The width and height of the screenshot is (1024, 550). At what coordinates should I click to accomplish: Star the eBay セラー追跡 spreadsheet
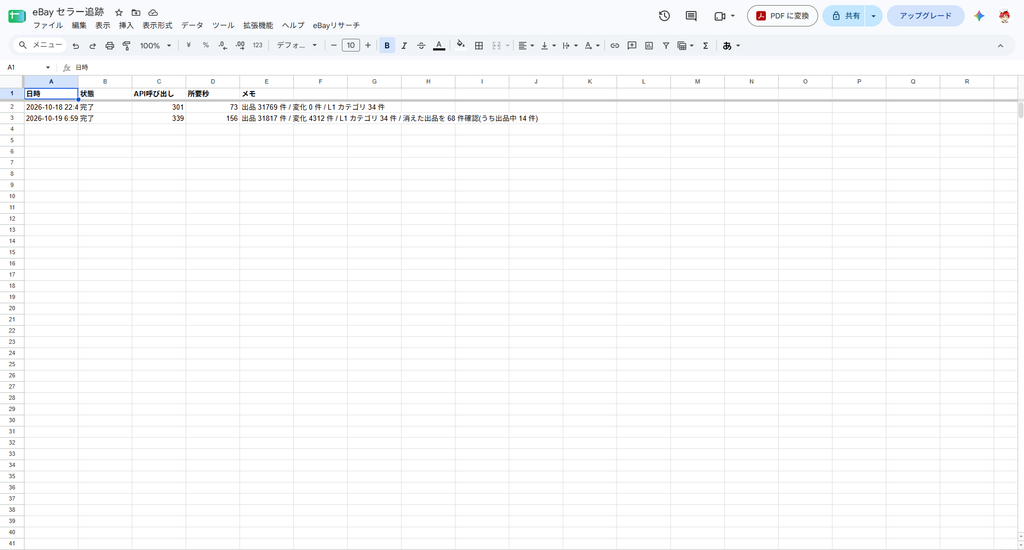pyautogui.click(x=119, y=12)
